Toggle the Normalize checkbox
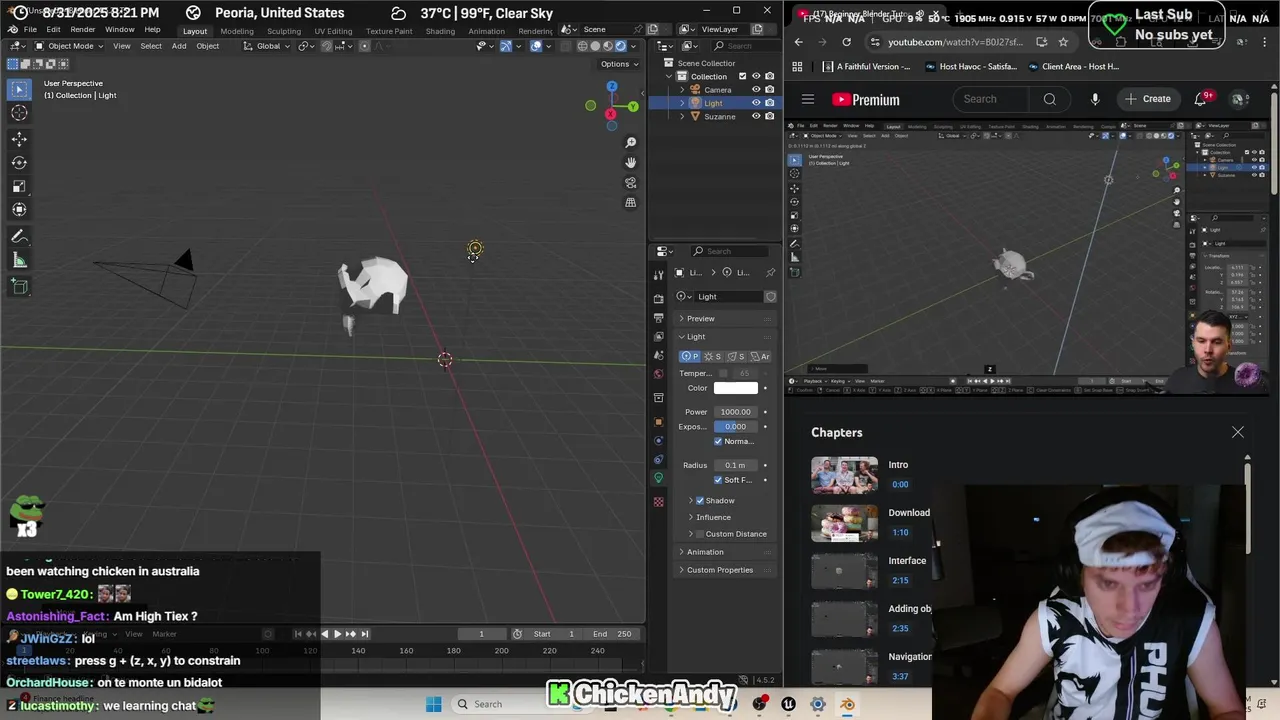1280x720 pixels. 718,441
